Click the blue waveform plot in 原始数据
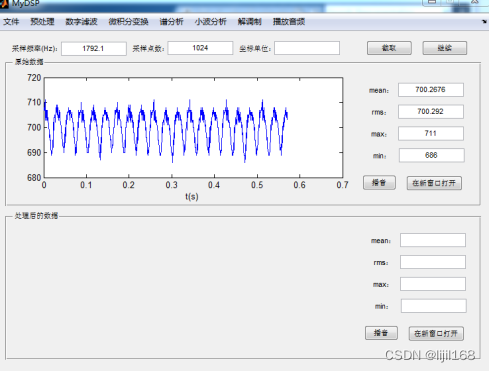 click(193, 128)
